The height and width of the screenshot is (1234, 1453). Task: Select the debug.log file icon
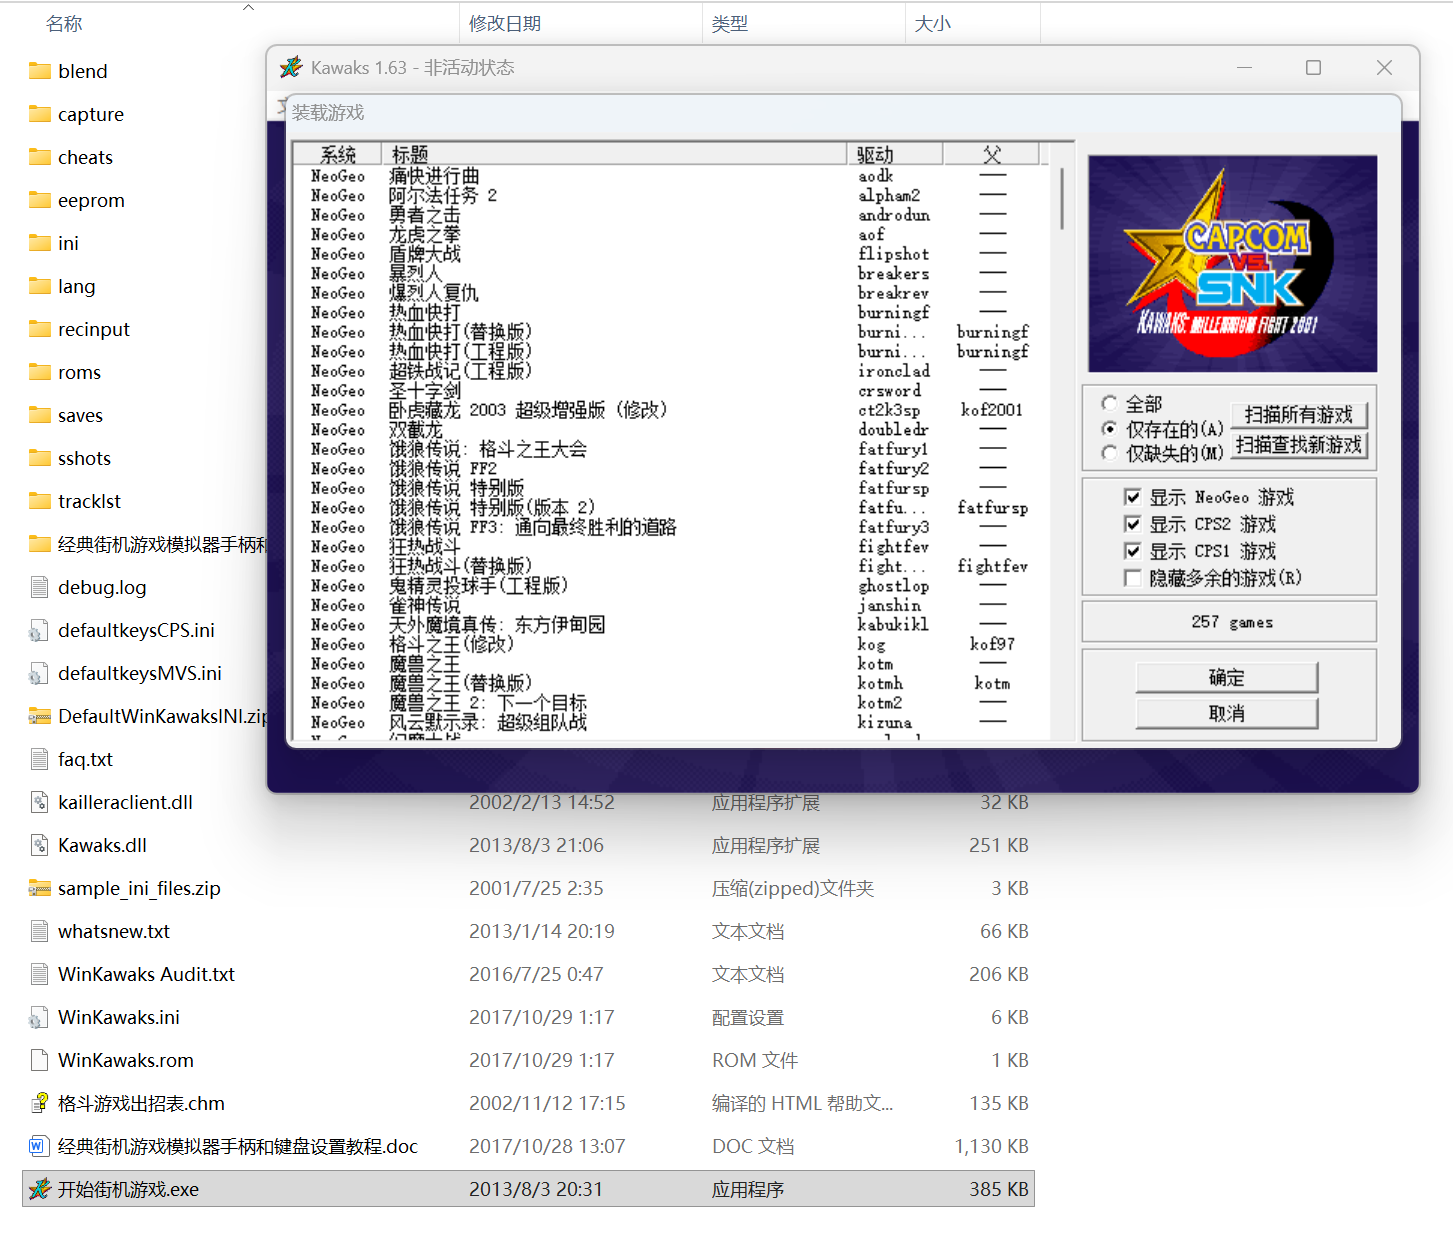pyautogui.click(x=40, y=587)
